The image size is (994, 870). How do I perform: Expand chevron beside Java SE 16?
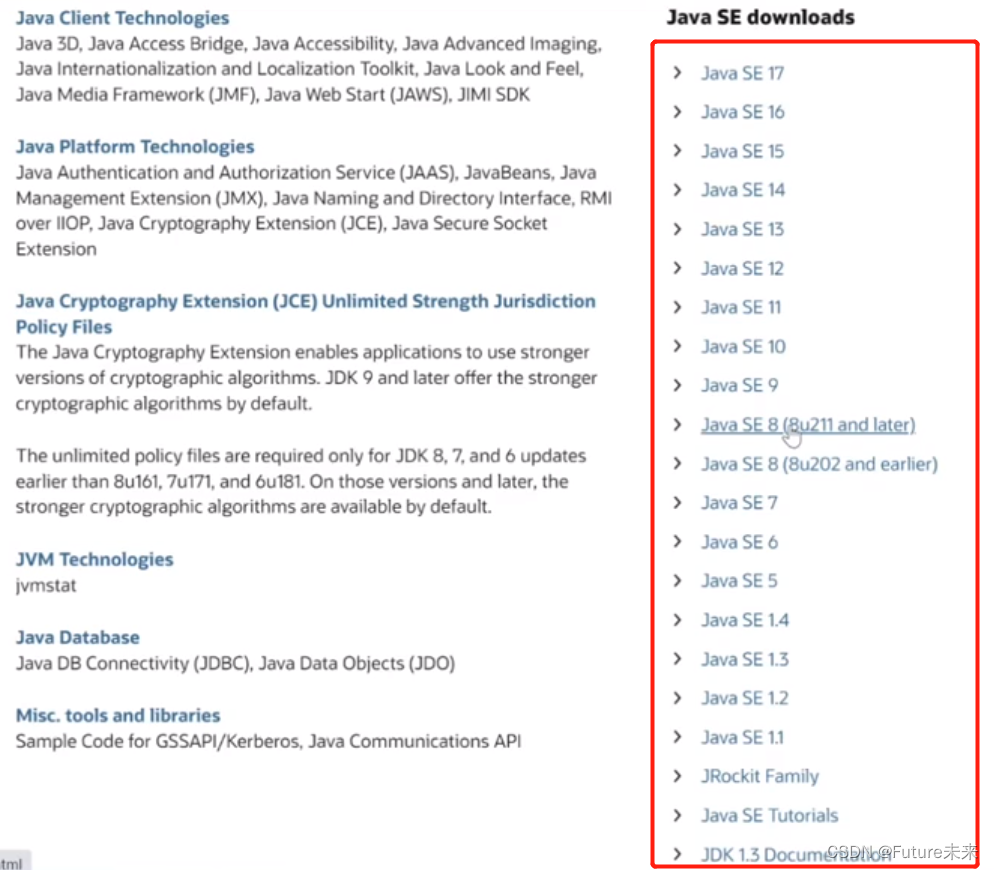click(x=678, y=112)
